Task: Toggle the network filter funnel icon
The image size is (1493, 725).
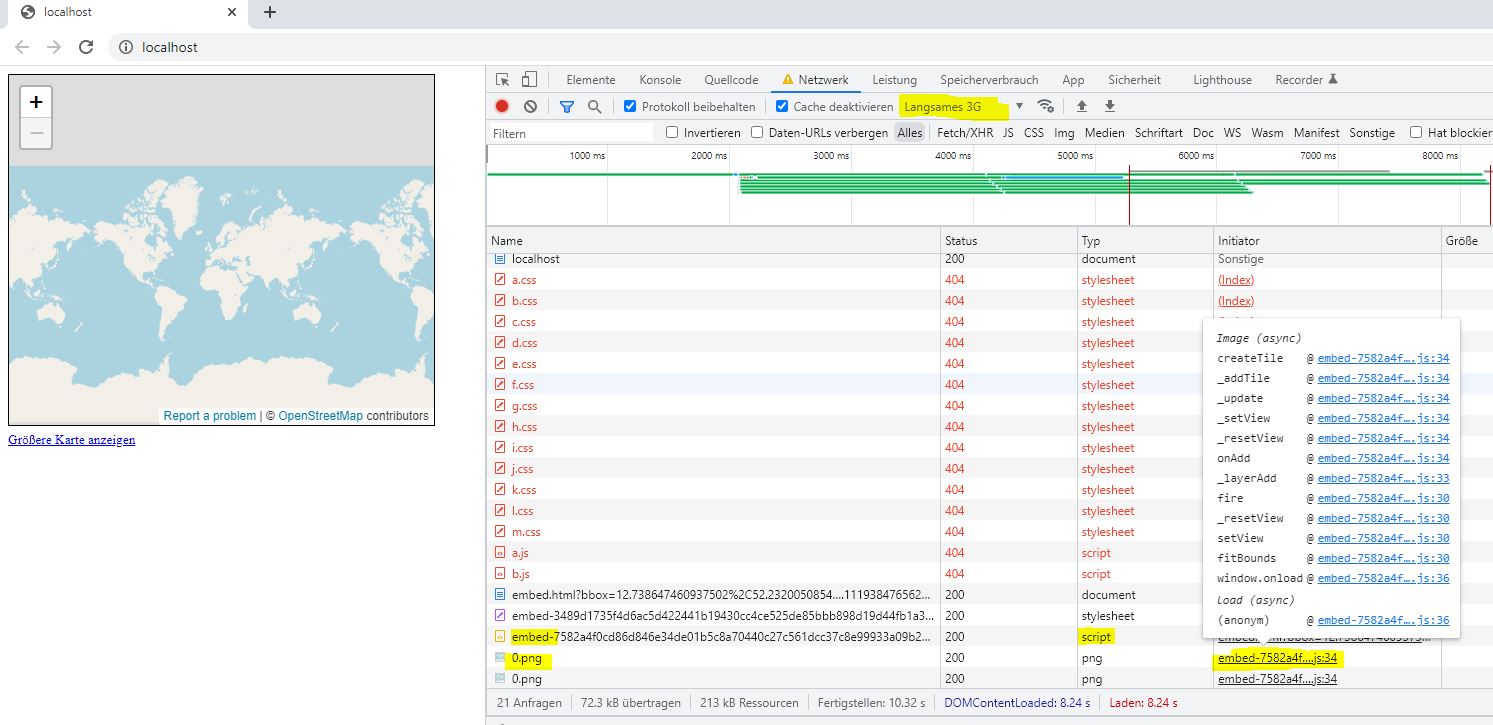Action: tap(567, 107)
